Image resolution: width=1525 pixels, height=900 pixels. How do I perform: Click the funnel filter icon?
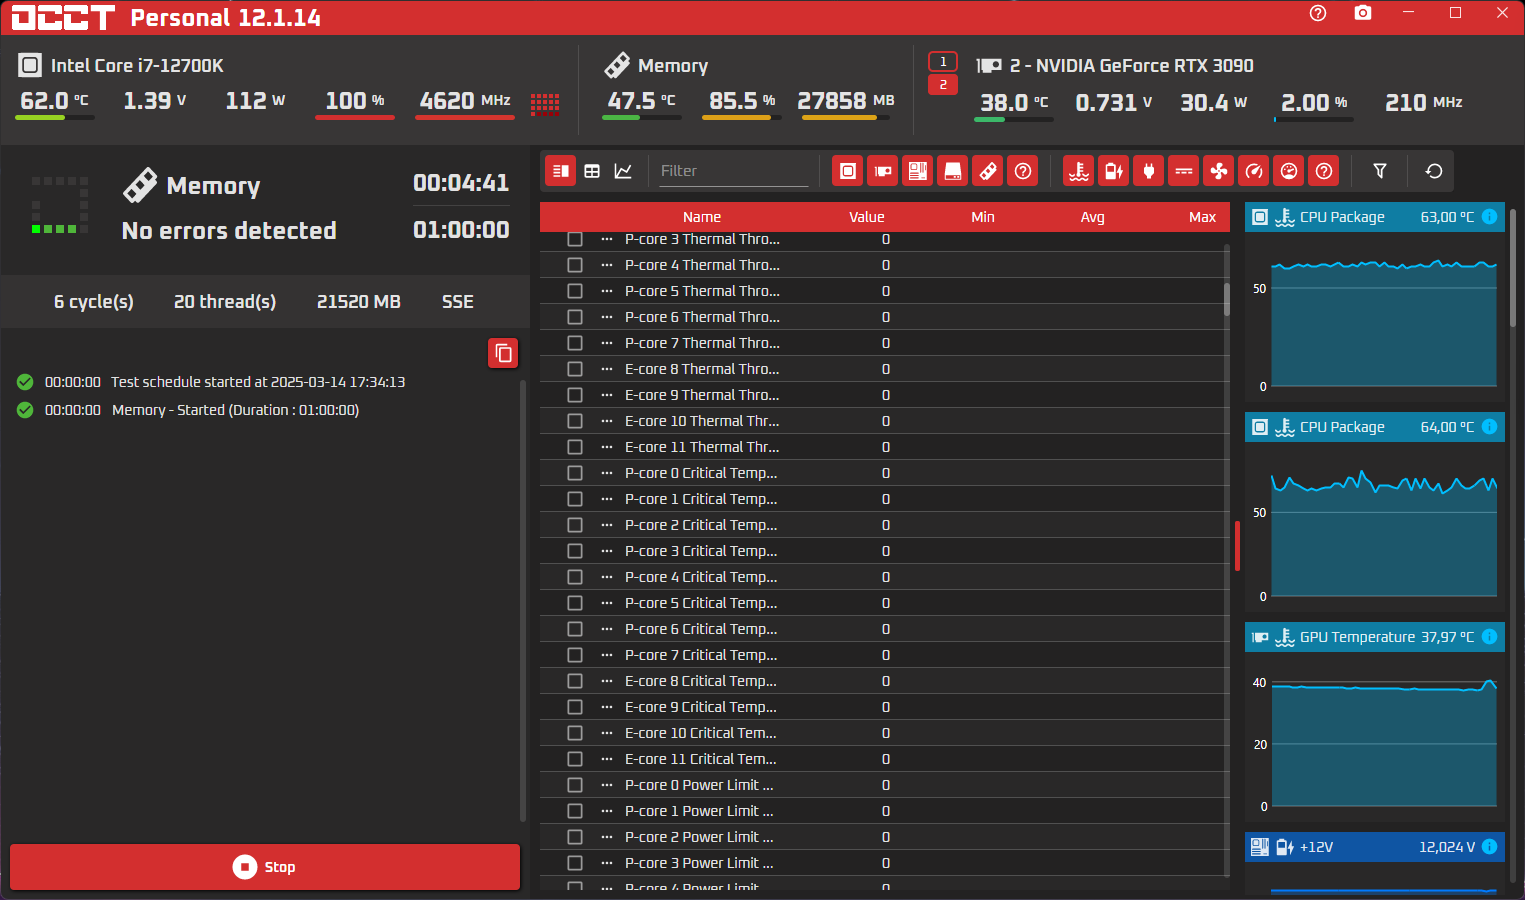[1380, 171]
